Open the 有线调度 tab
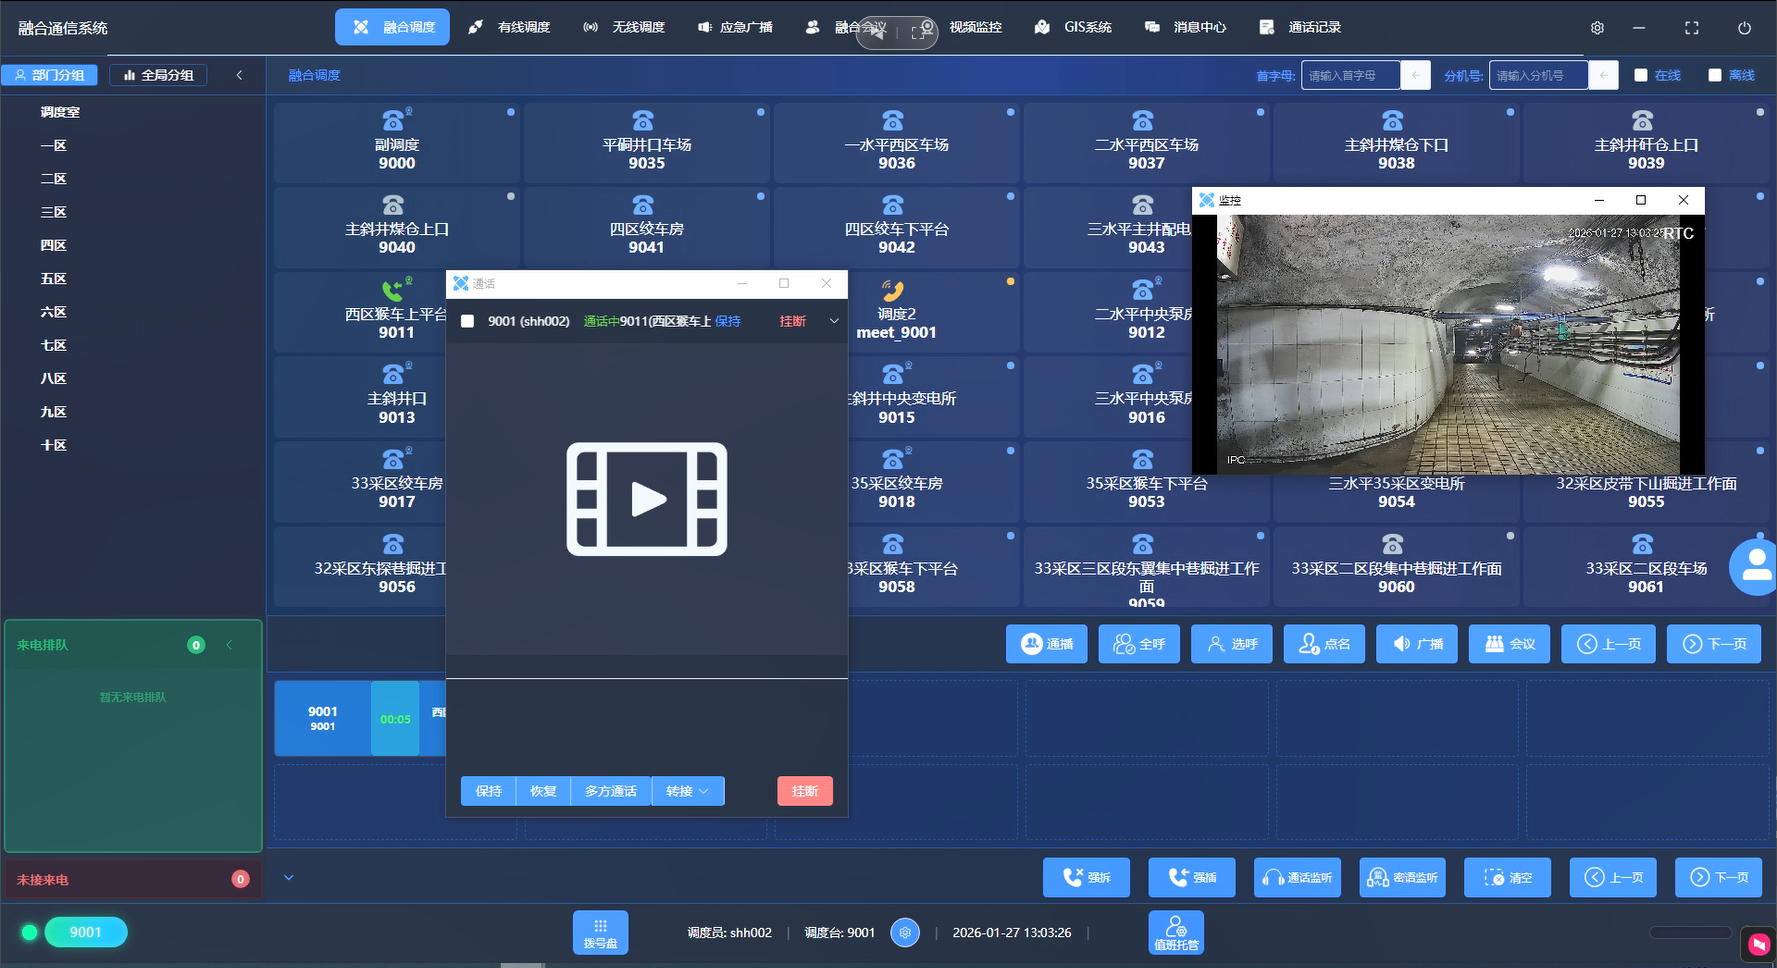The width and height of the screenshot is (1777, 968). (509, 27)
